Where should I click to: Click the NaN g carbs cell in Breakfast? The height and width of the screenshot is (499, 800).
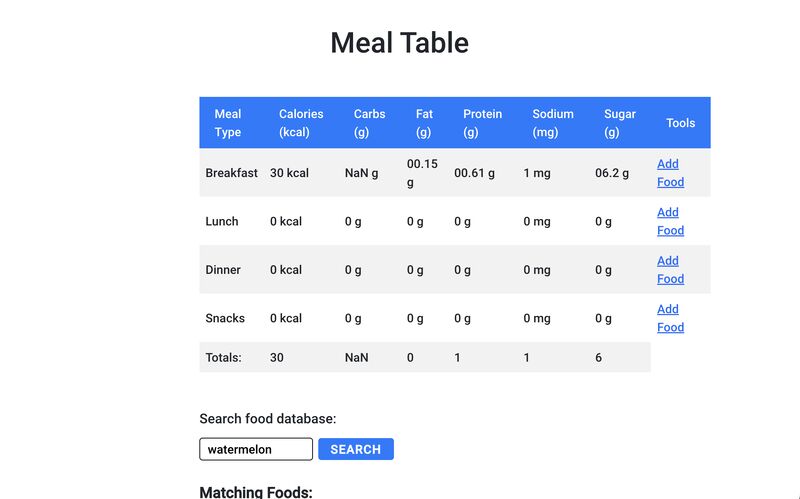click(361, 173)
